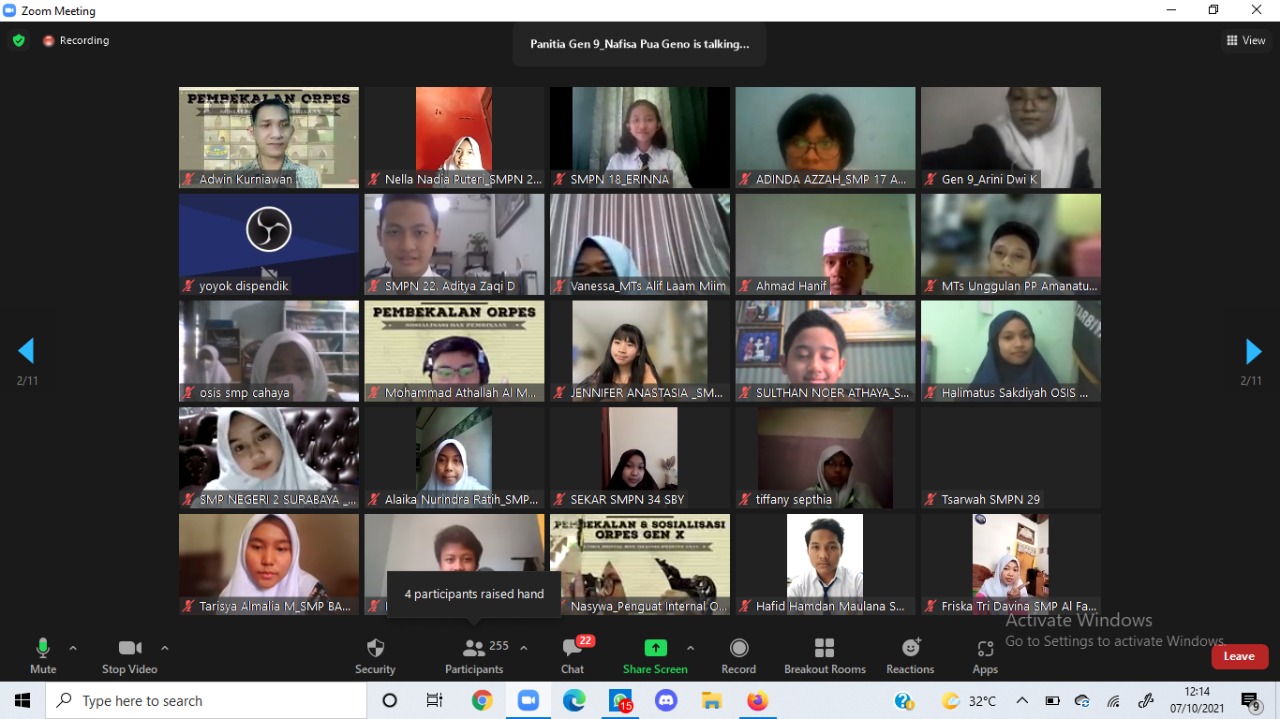Screen dimensions: 1280x719
Task: Select Adwin Kurniawan's video tile
Action: pos(269,137)
